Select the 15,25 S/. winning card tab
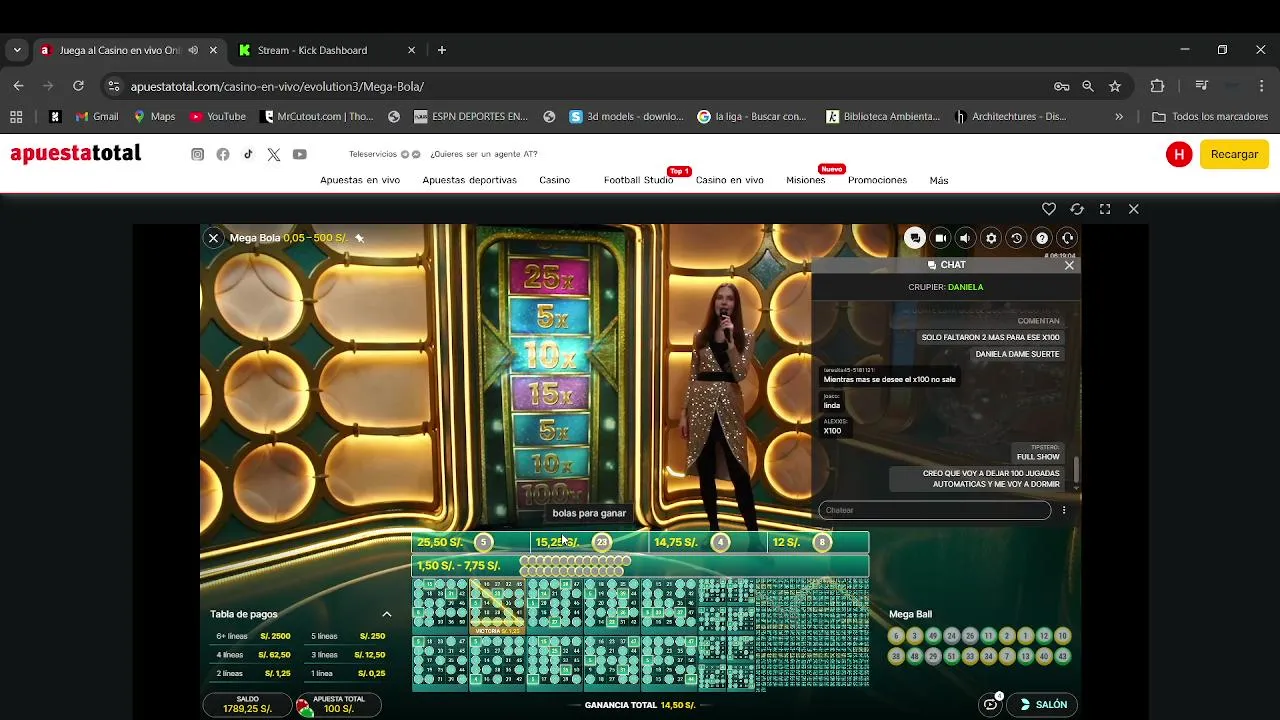Viewport: 1280px width, 720px height. pyautogui.click(x=590, y=542)
